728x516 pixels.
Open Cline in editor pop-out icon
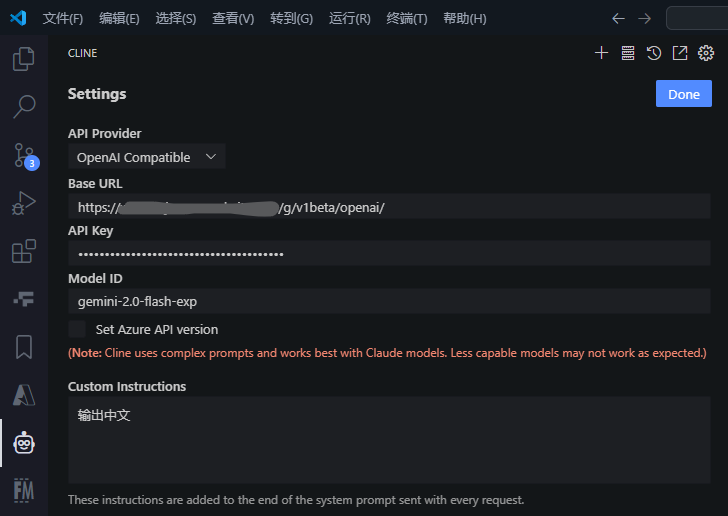pyautogui.click(x=680, y=53)
